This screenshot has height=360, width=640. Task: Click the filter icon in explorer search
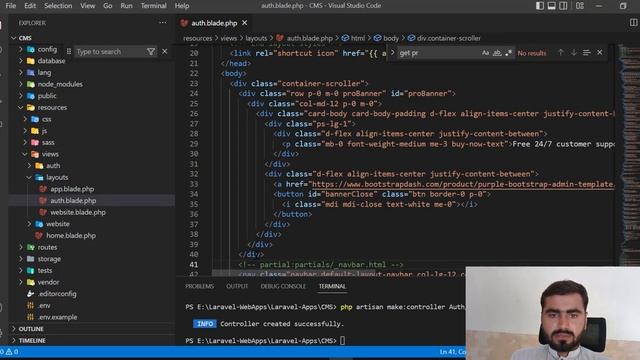pos(151,51)
